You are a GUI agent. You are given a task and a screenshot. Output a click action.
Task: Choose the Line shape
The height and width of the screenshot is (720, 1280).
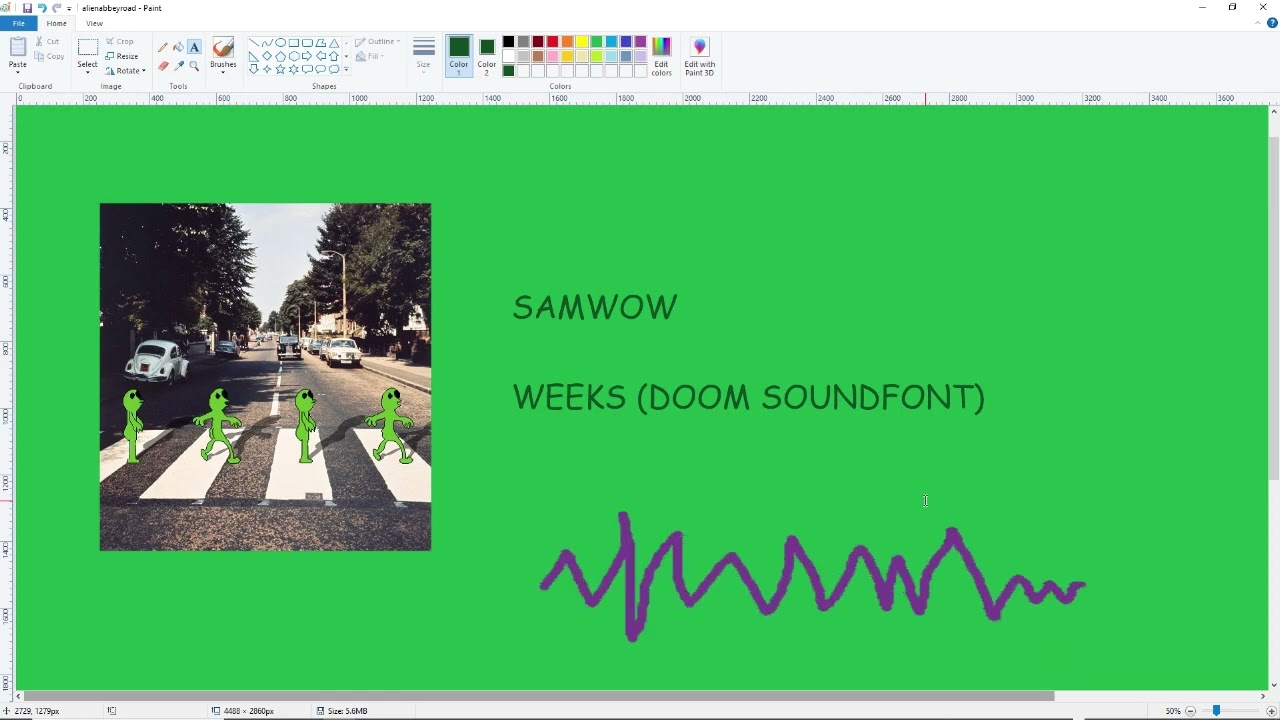254,43
